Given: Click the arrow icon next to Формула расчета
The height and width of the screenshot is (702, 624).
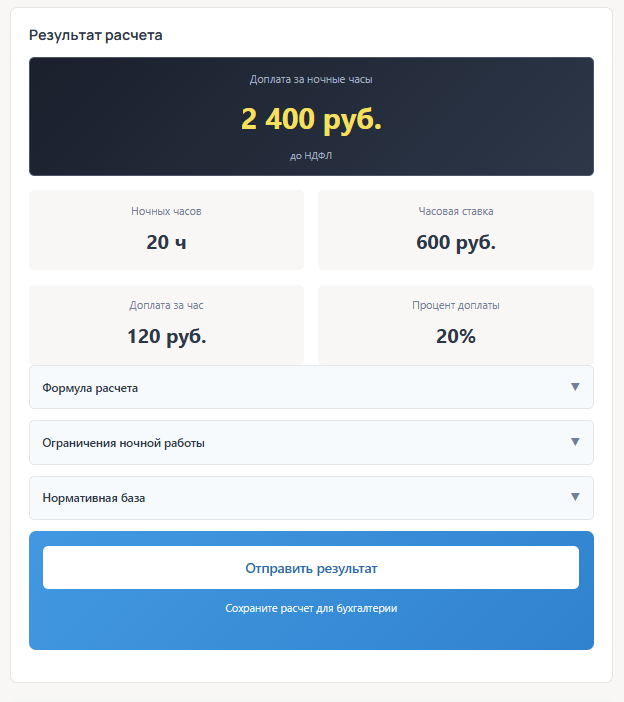Looking at the screenshot, I should click(575, 387).
